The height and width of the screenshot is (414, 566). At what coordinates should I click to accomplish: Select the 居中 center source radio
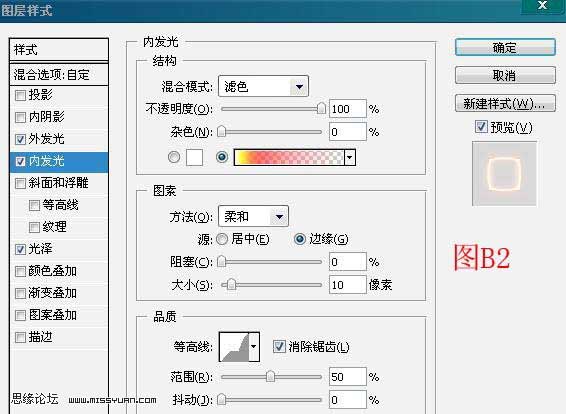point(222,239)
